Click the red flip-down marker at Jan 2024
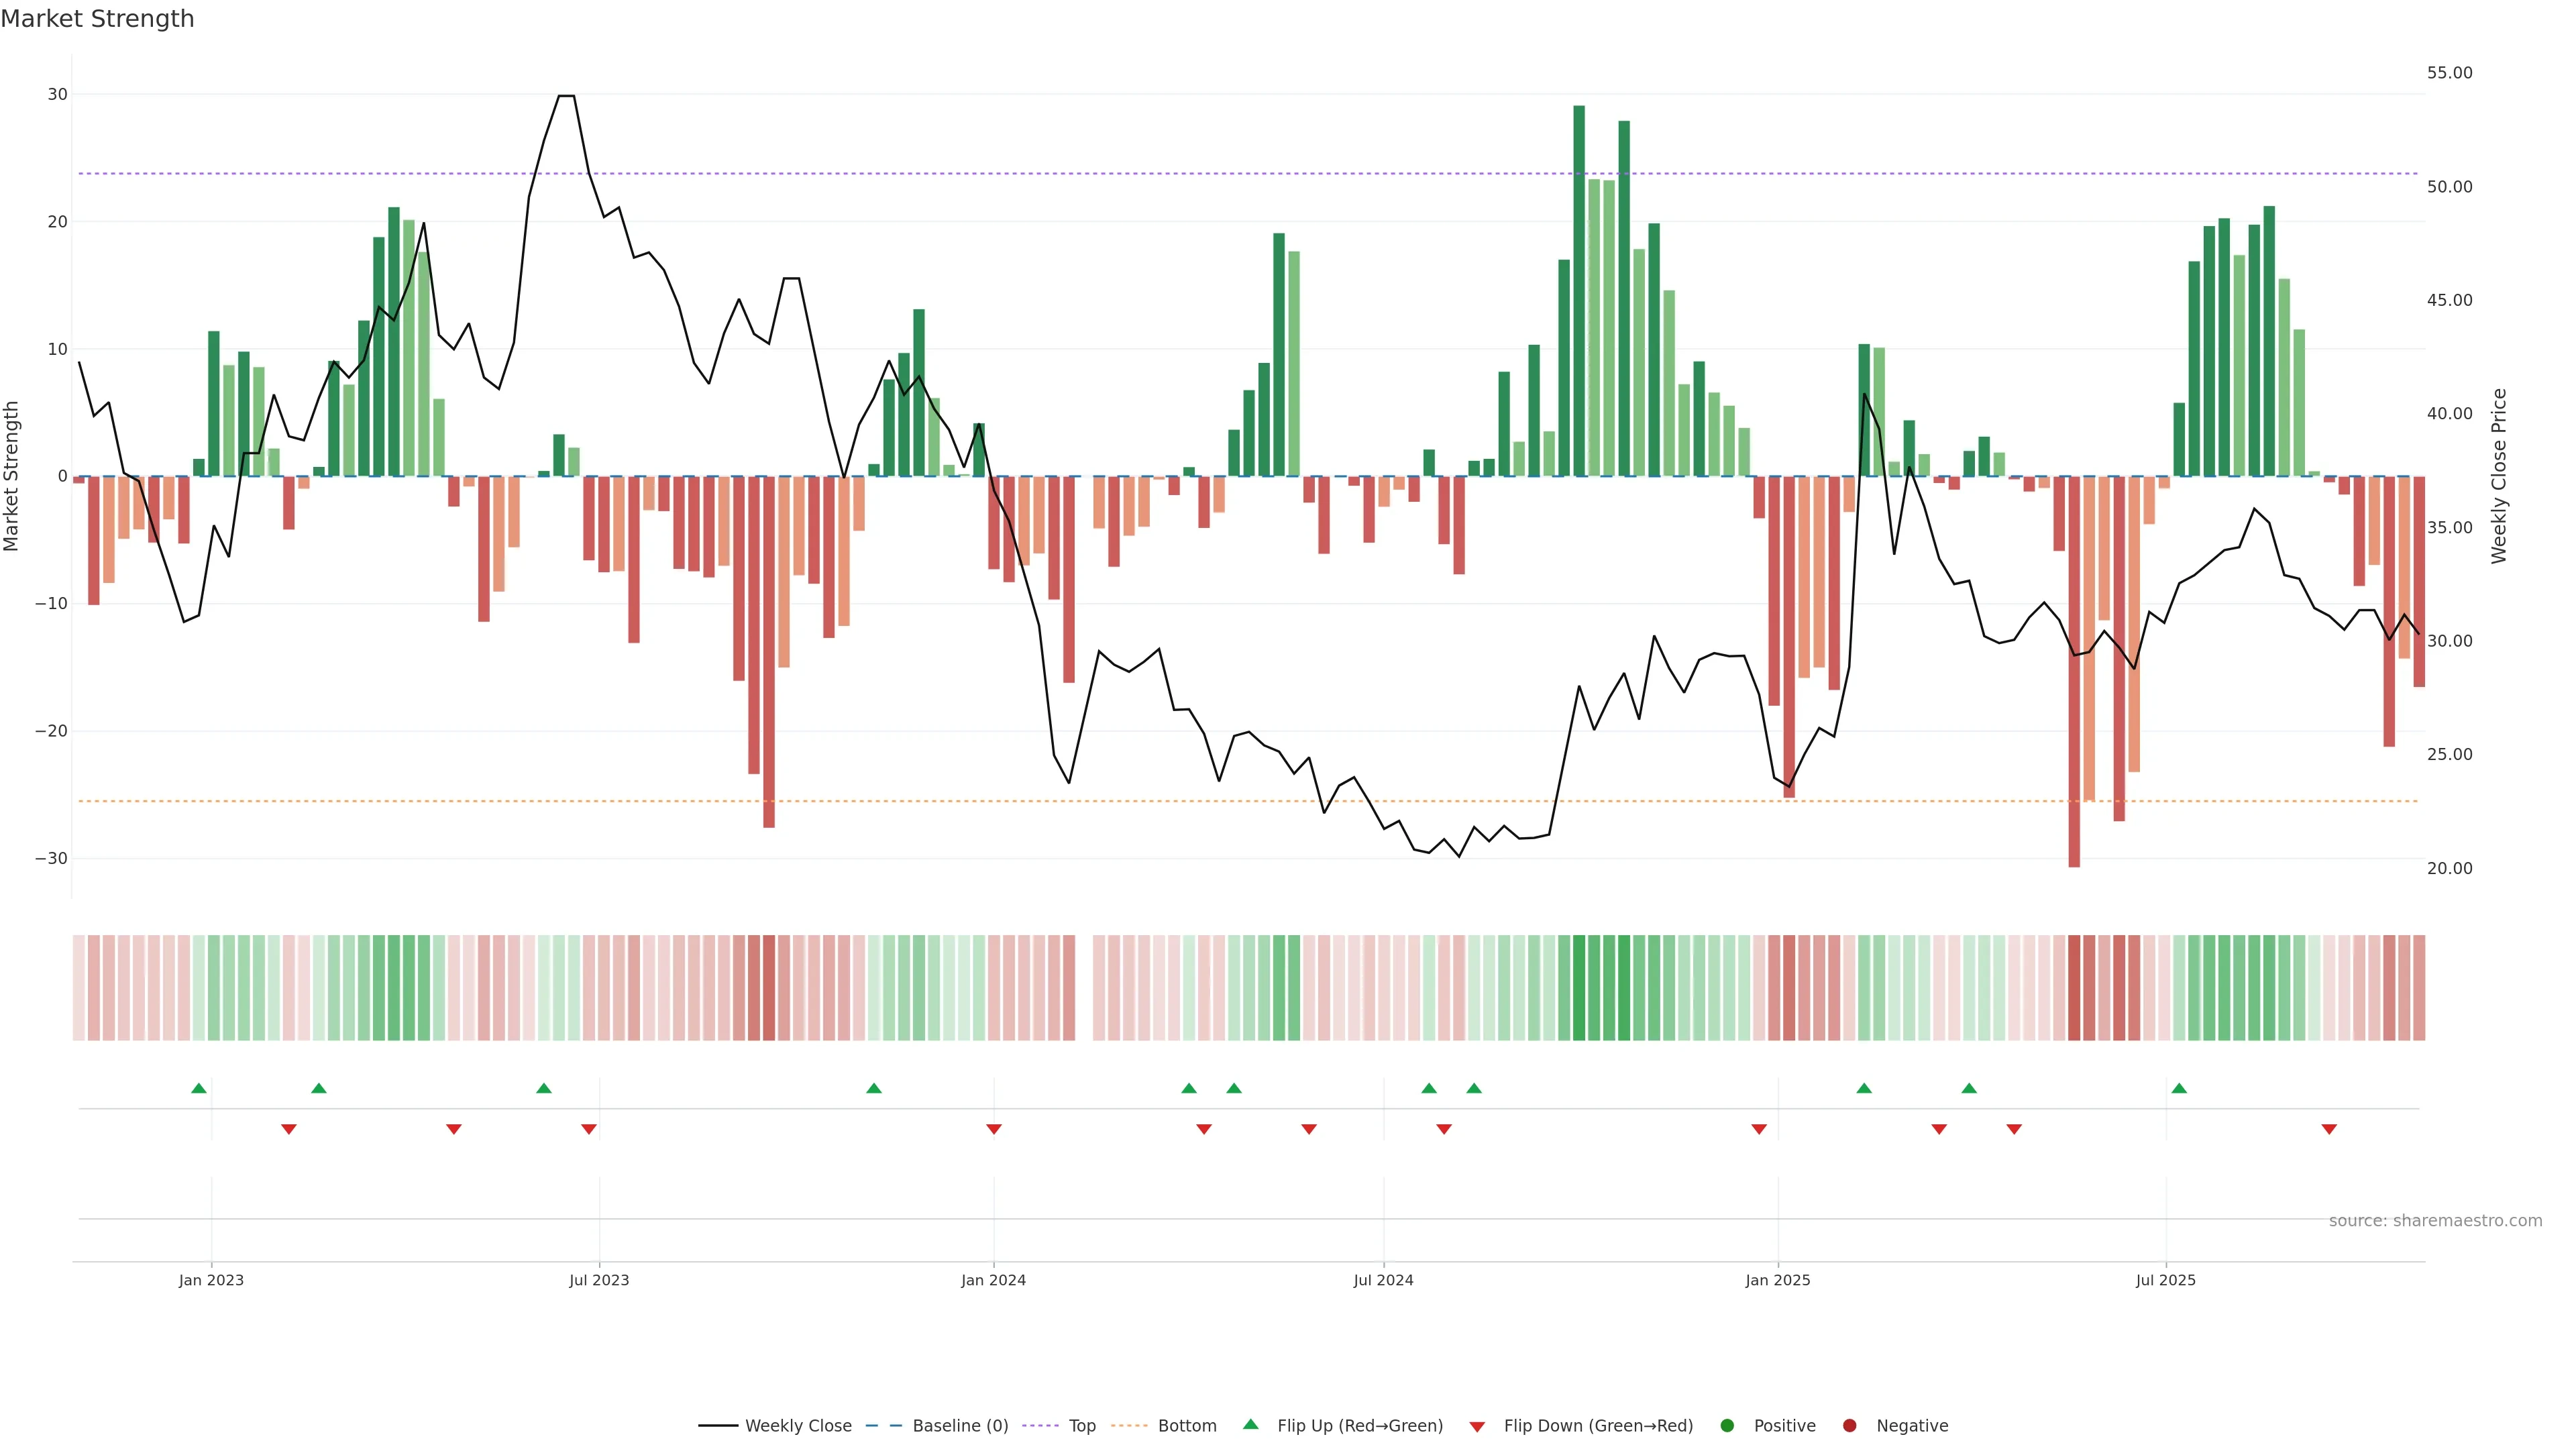This screenshot has height=1449, width=2576. click(x=994, y=1129)
